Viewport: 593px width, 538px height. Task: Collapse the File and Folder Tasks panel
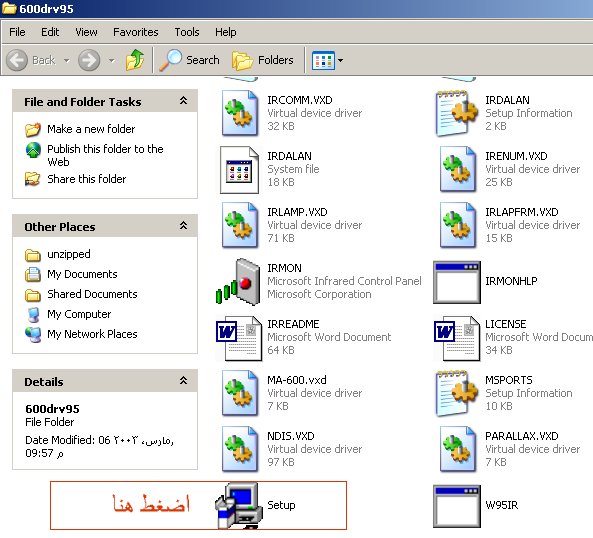pyautogui.click(x=183, y=101)
